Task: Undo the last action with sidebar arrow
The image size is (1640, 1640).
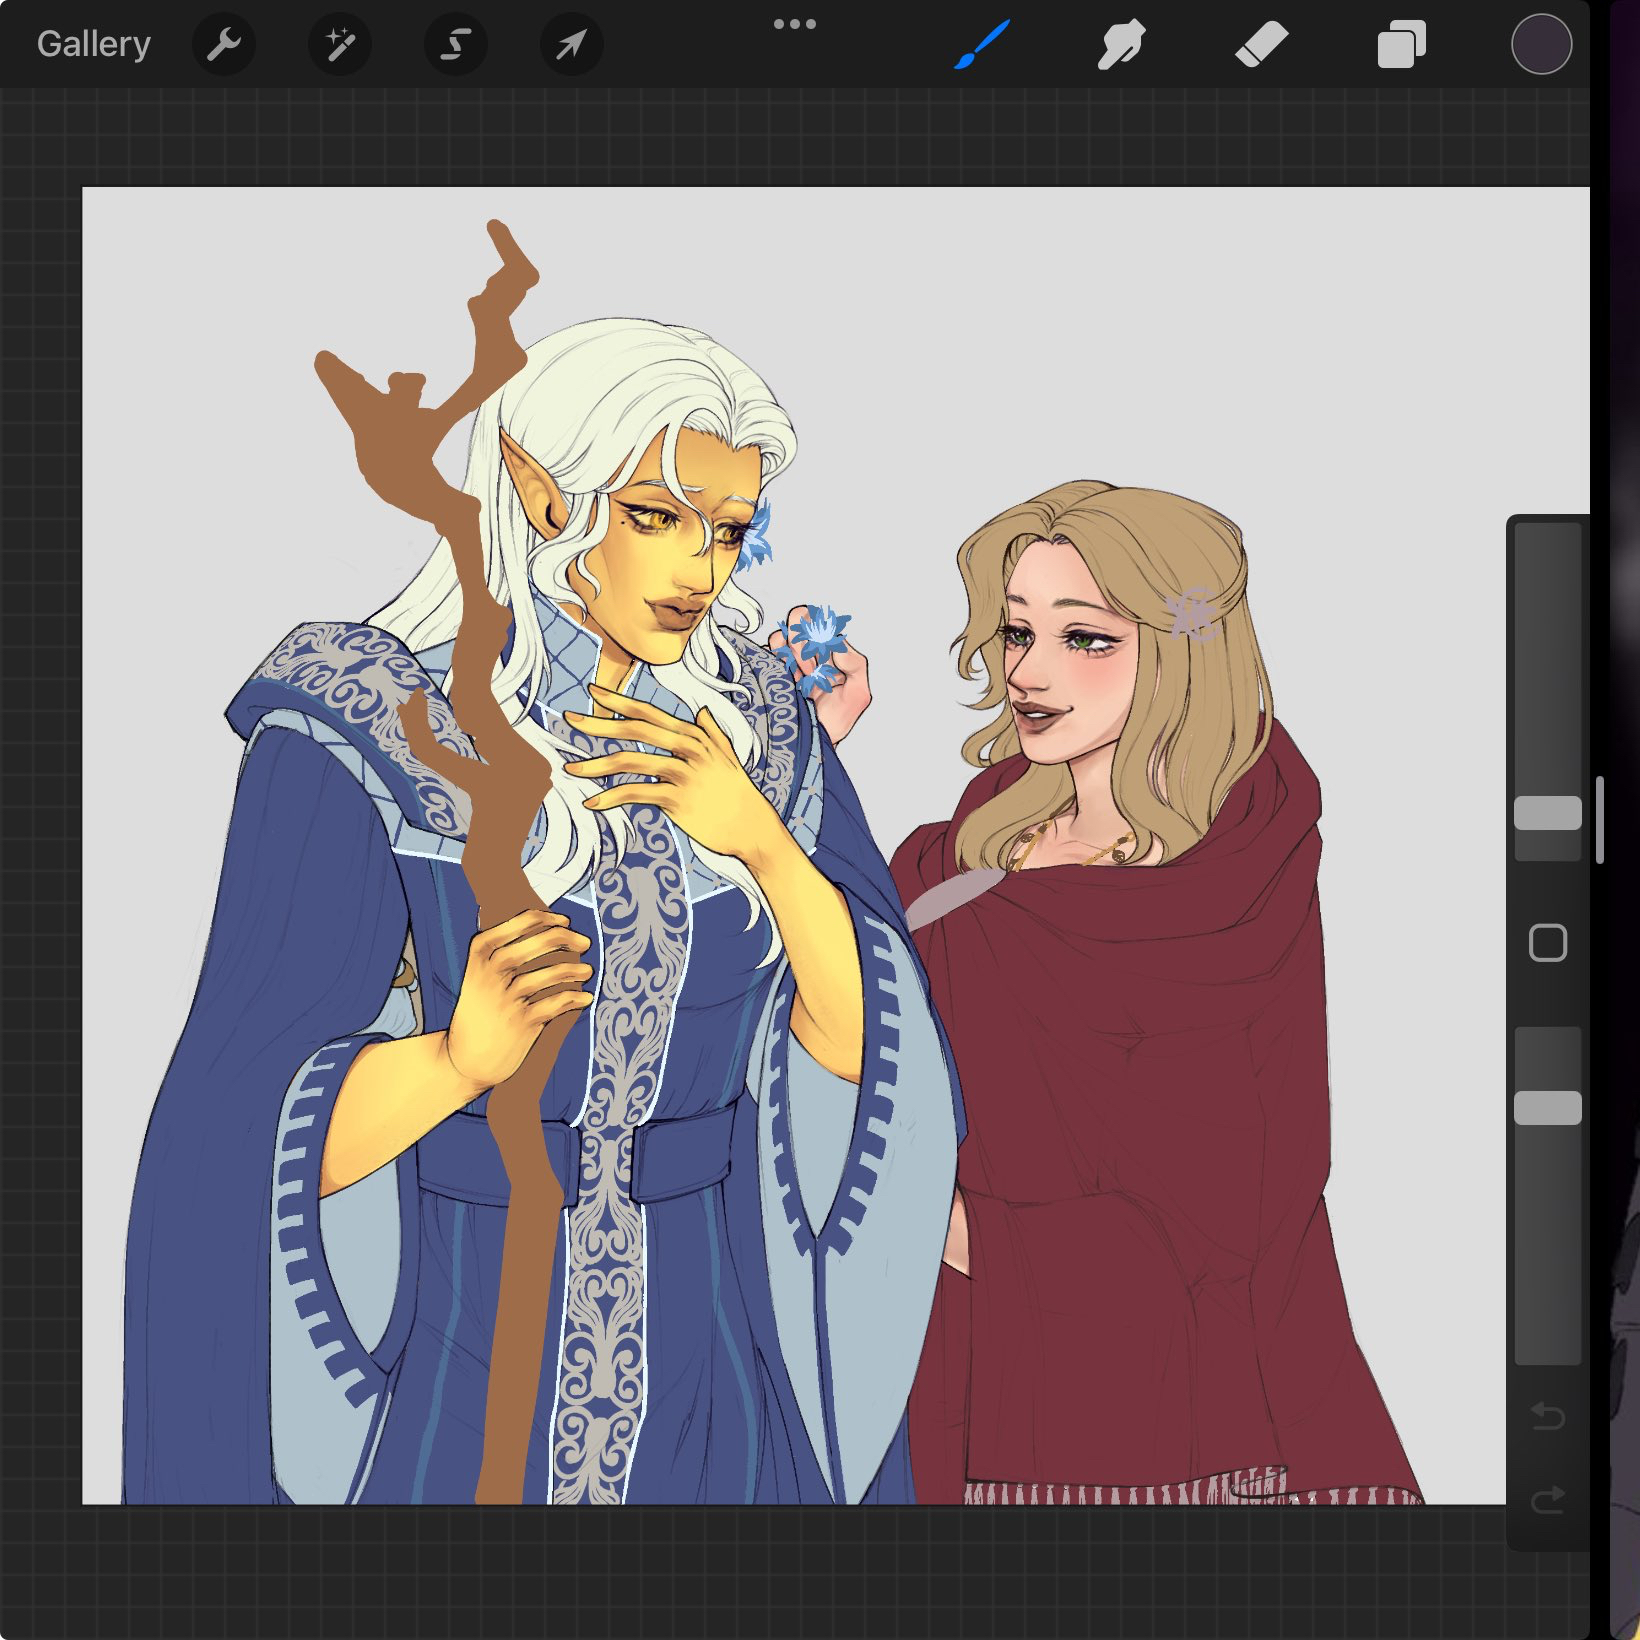Action: tap(1547, 1416)
